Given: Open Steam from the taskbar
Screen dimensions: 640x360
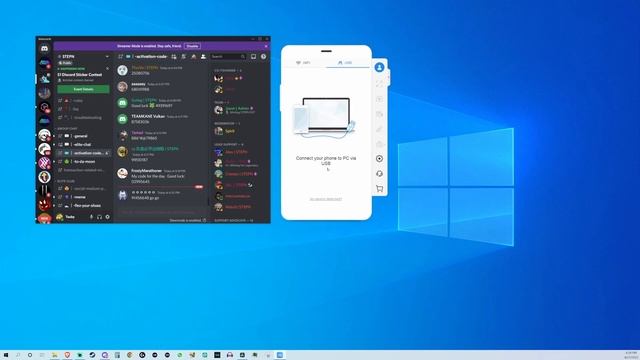Looking at the screenshot, I should pos(92,355).
